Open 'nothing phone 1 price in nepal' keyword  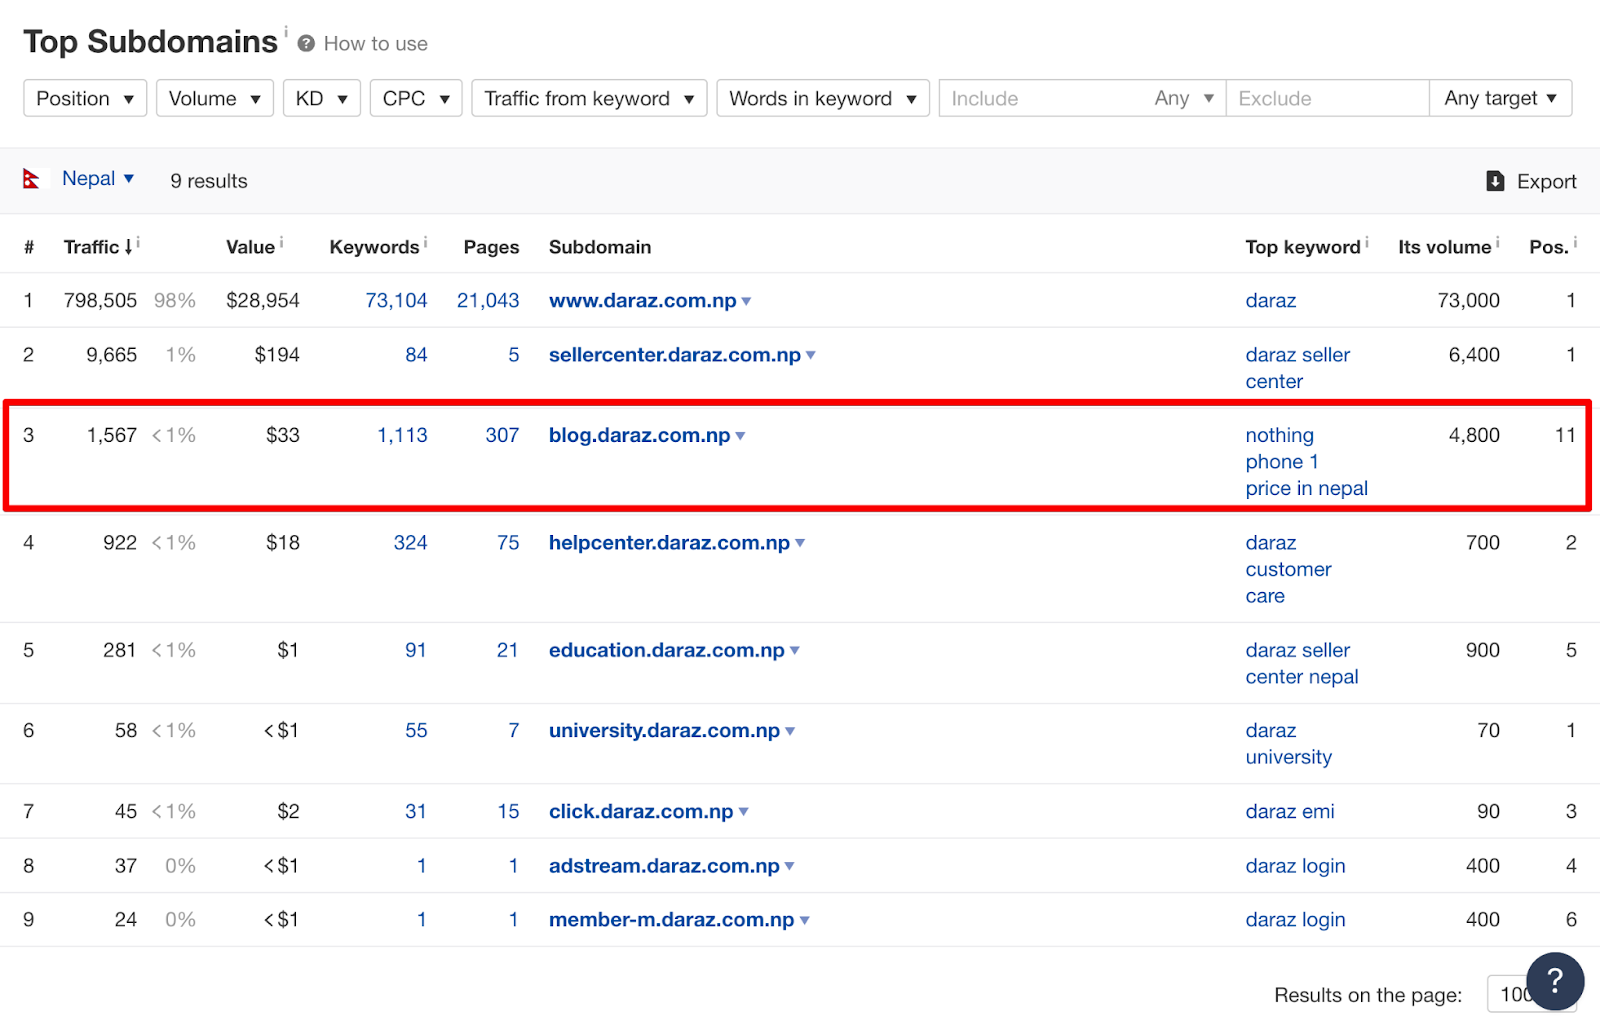pyautogui.click(x=1307, y=462)
